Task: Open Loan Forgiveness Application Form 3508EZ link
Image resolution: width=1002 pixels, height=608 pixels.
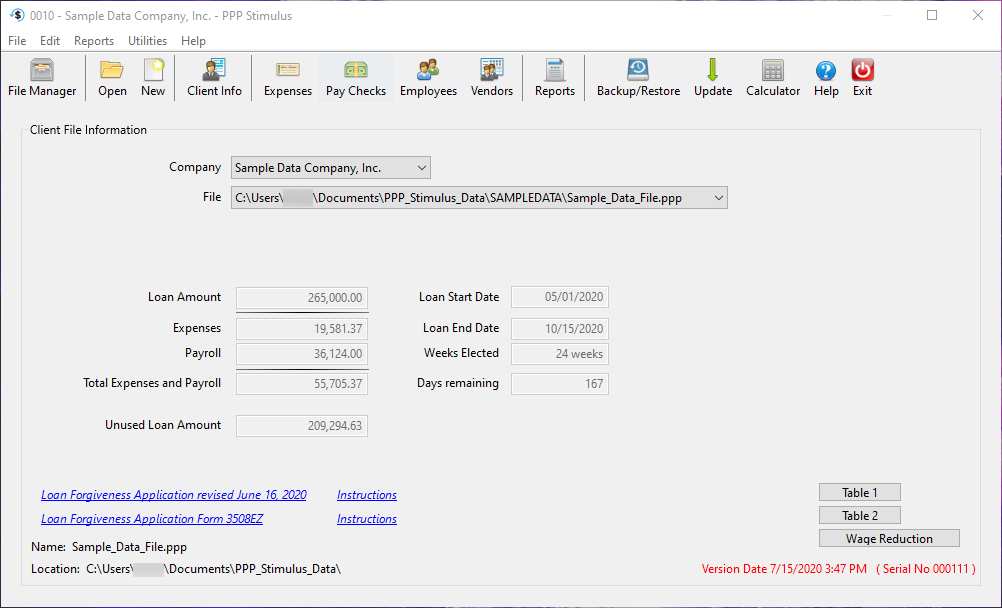Action: click(x=152, y=519)
